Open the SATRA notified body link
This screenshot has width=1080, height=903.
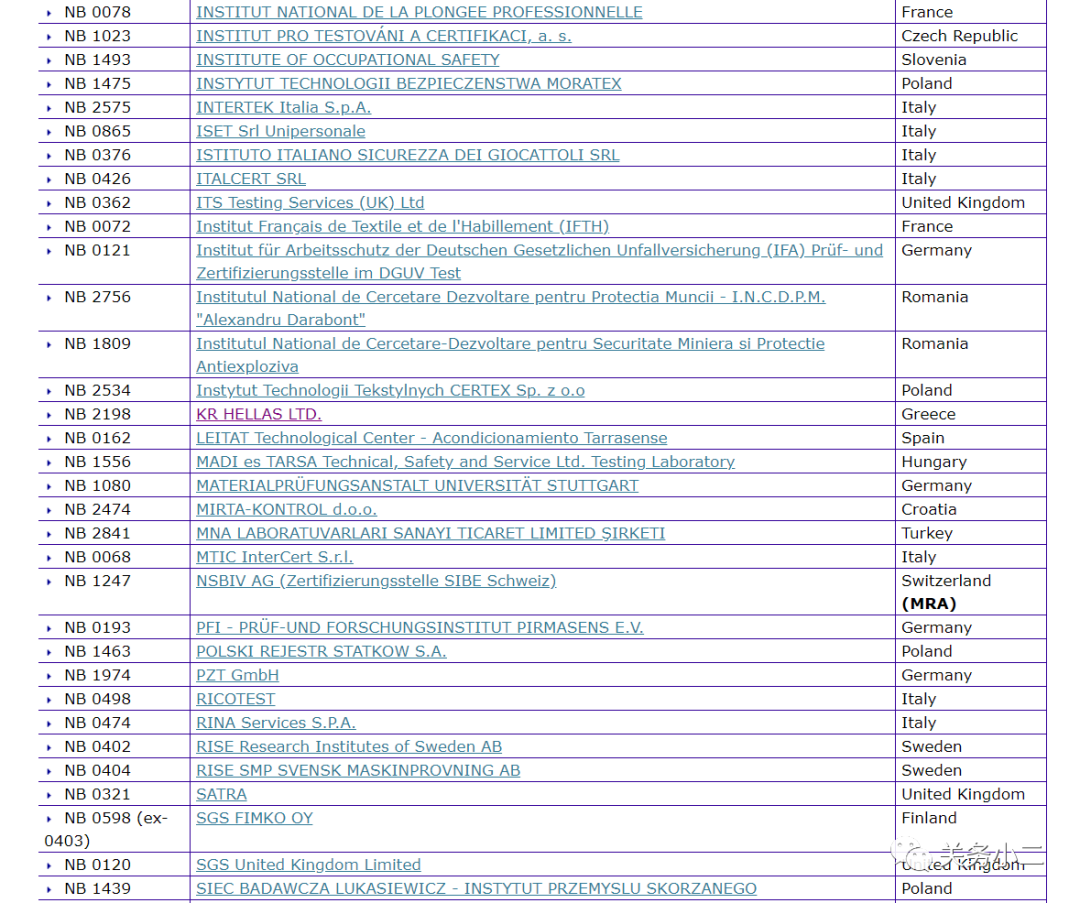[221, 794]
